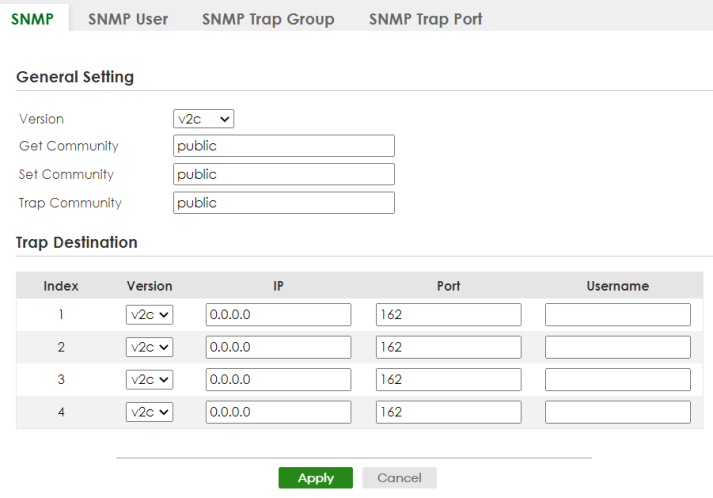713x498 pixels.
Task: Apply the SNMP settings
Action: point(316,478)
